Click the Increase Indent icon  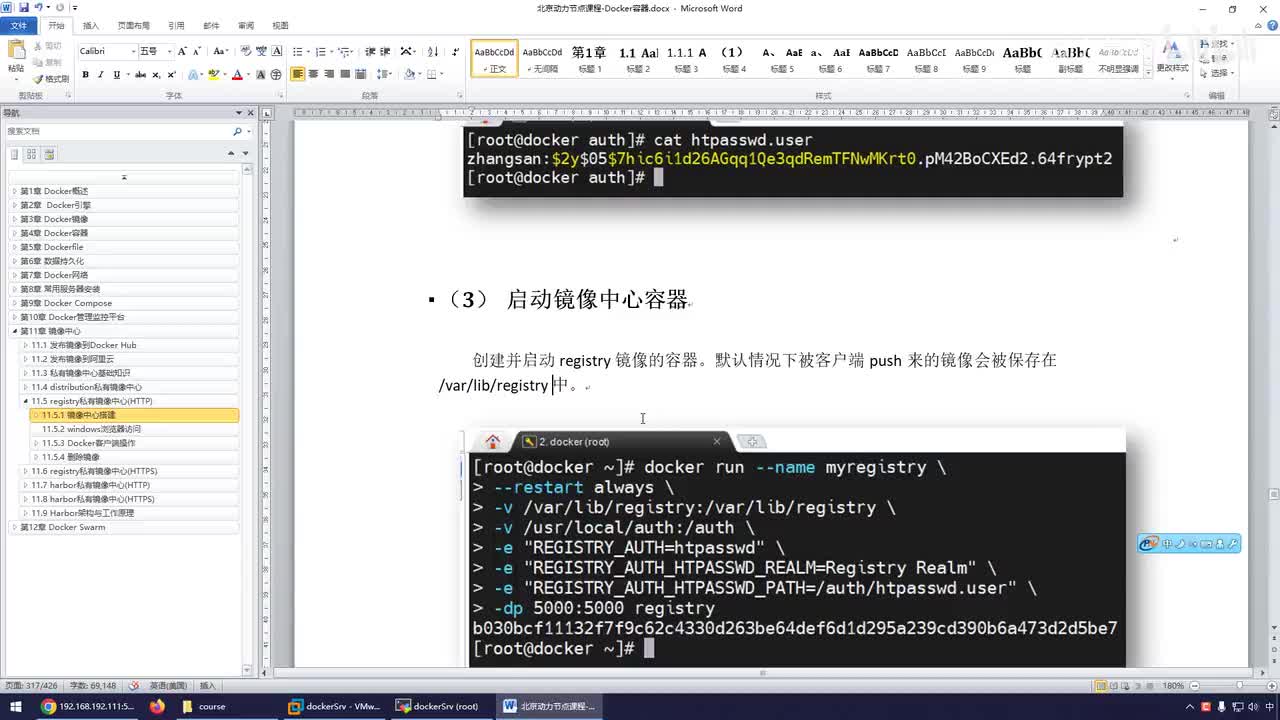tap(385, 51)
